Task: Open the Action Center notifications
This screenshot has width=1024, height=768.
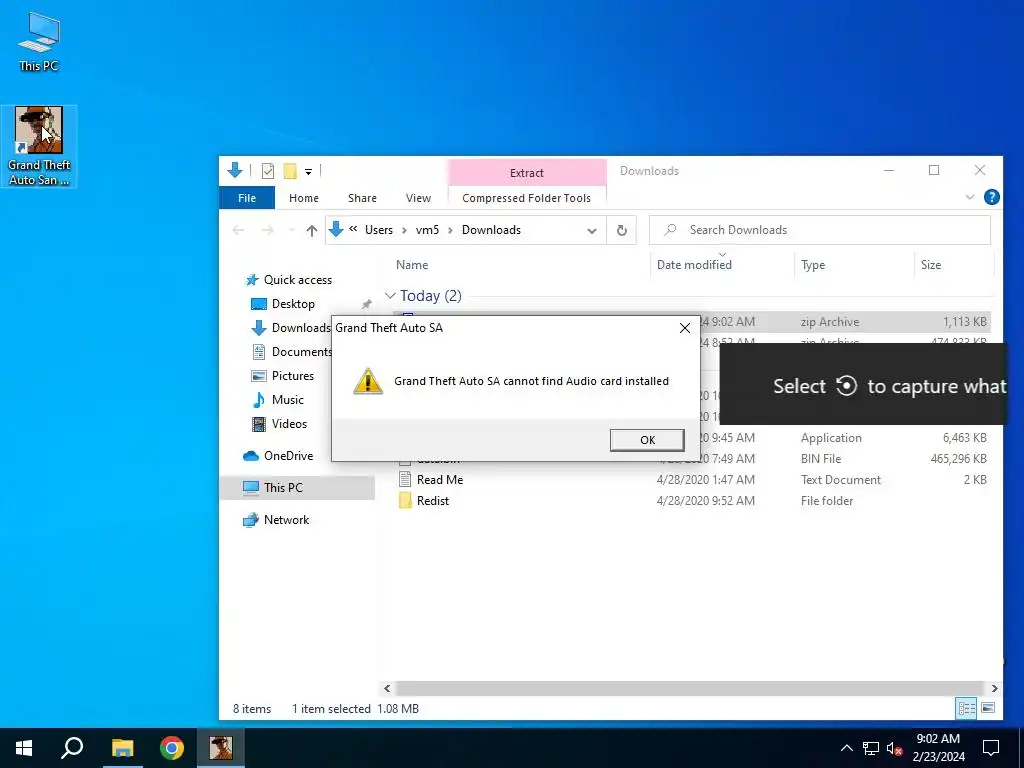Action: (x=991, y=748)
